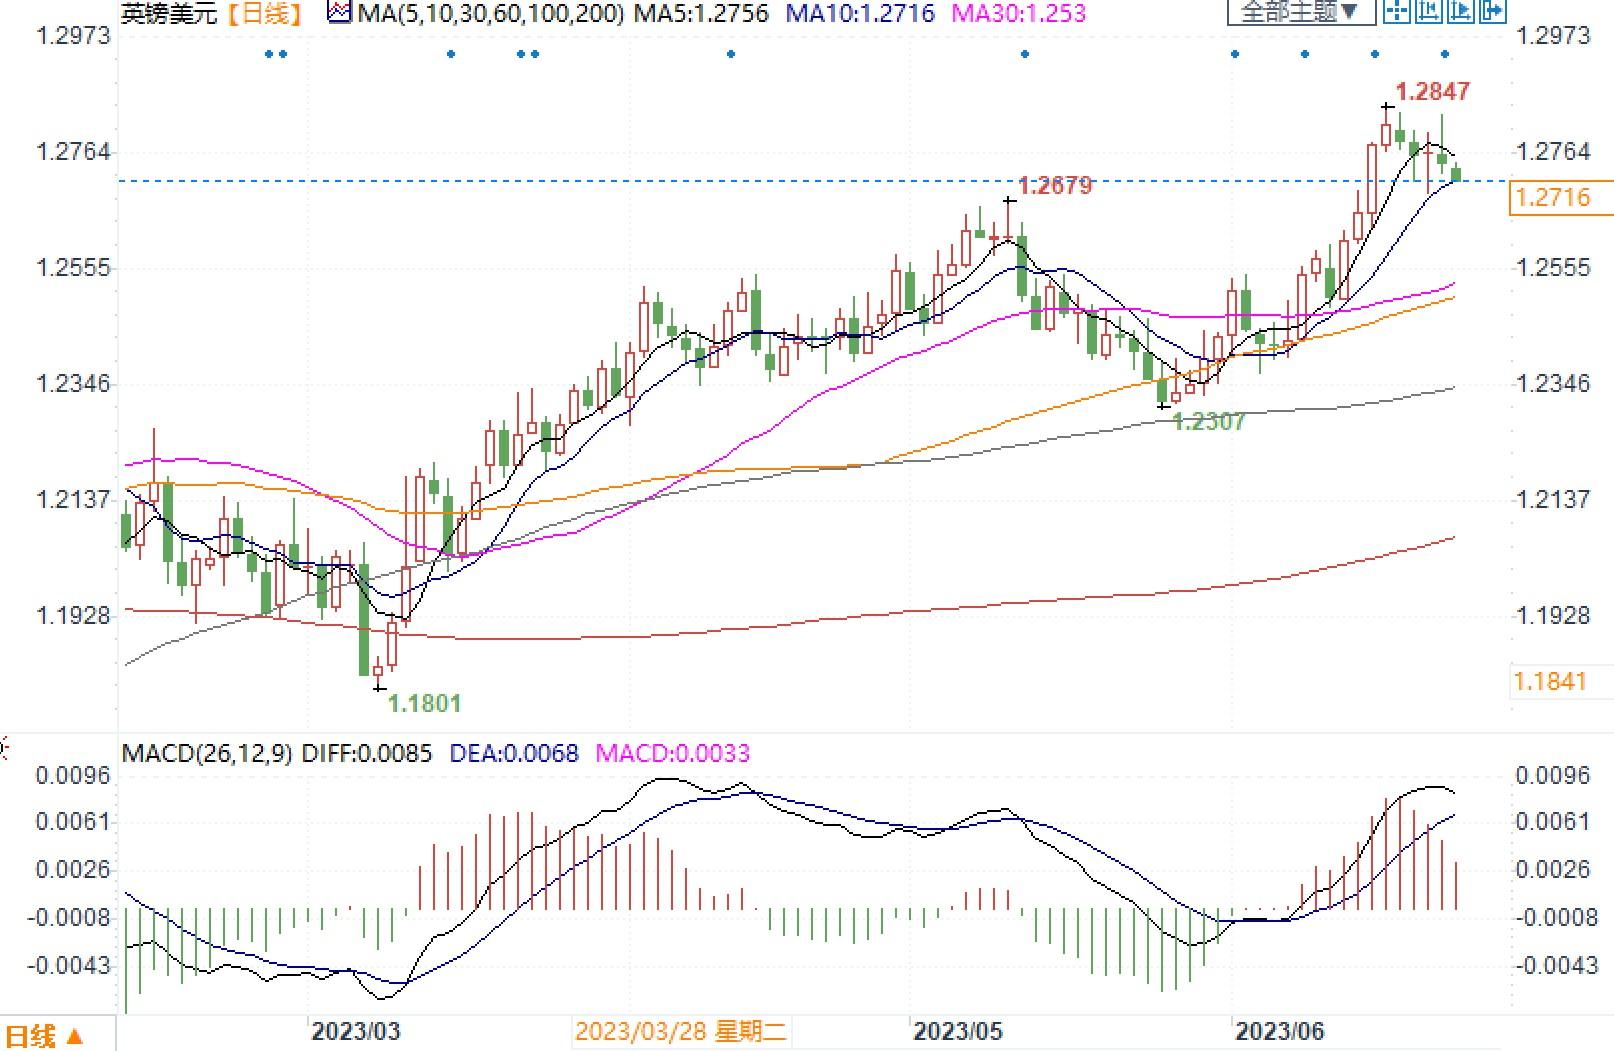Click the magenta MA30:1.253 value label
Screen dimensions: 1614x1051
click(1021, 13)
